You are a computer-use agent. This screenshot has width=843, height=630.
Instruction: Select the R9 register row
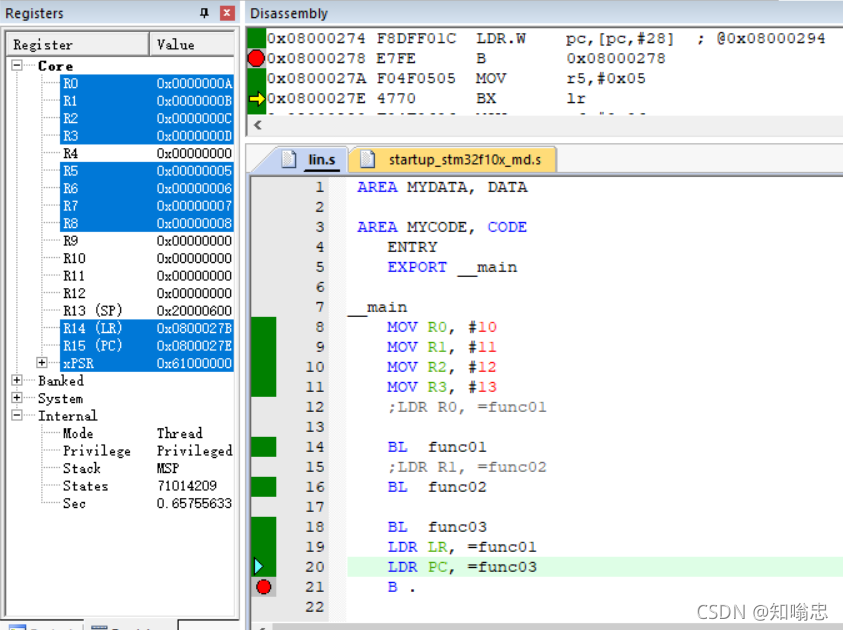point(147,241)
